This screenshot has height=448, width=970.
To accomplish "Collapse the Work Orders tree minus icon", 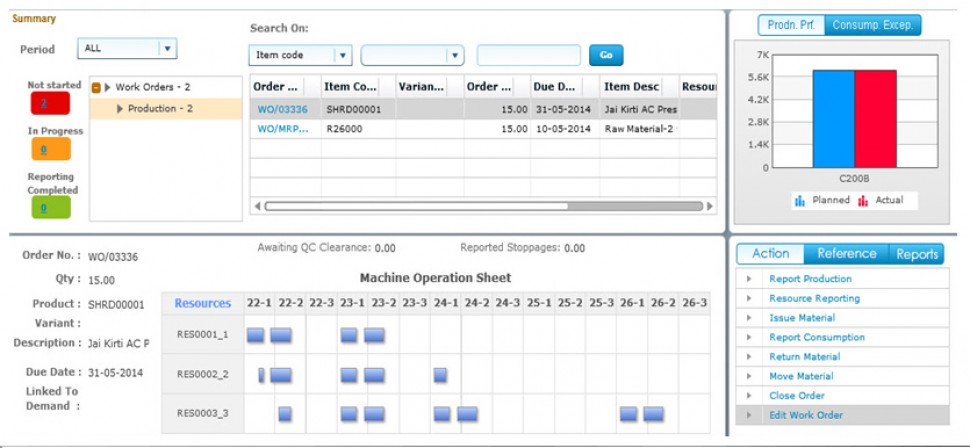I will pos(96,88).
